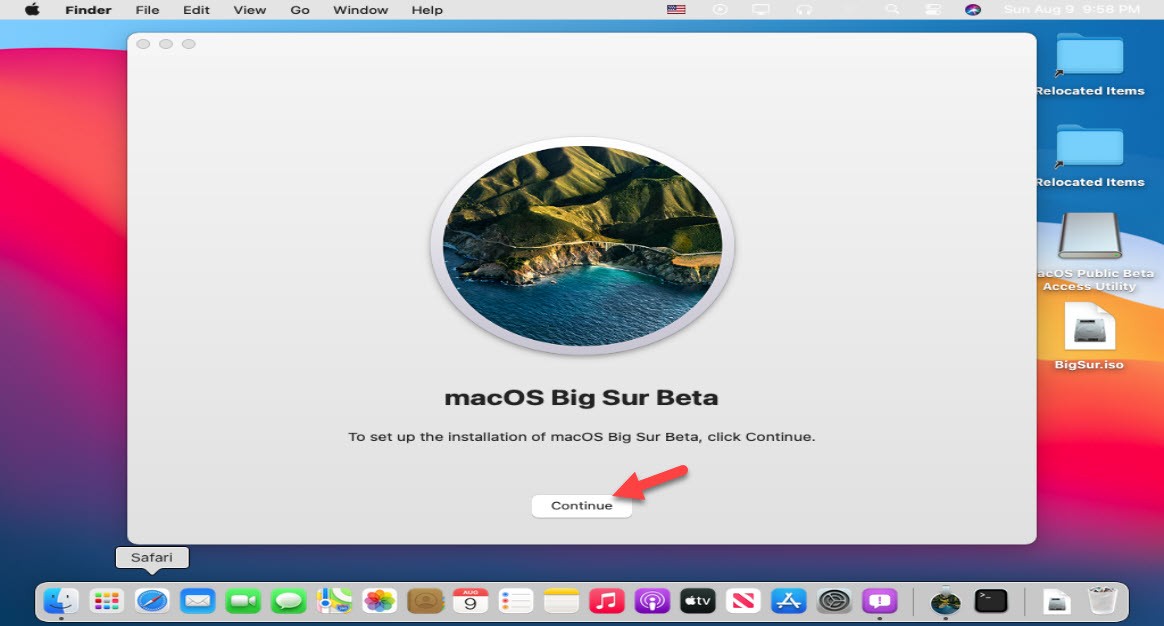Open the News application
The image size is (1164, 626).
pyautogui.click(x=742, y=600)
